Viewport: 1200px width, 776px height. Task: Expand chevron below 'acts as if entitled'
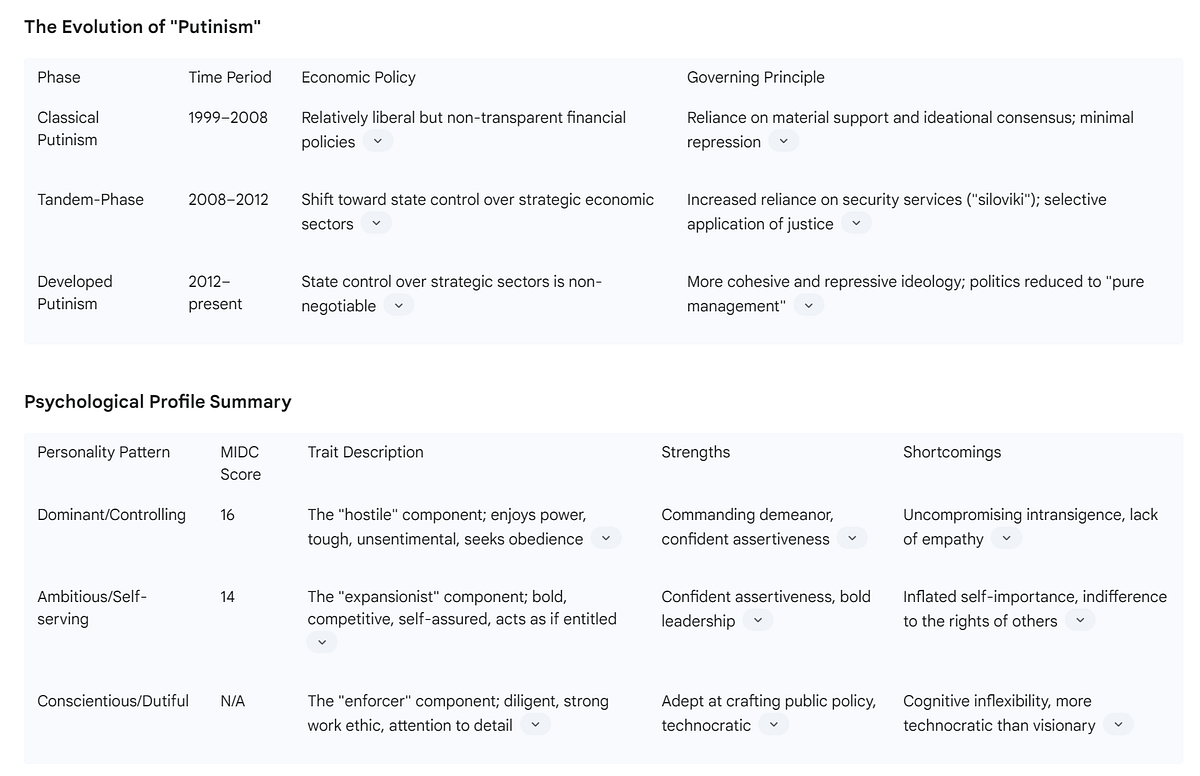322,643
